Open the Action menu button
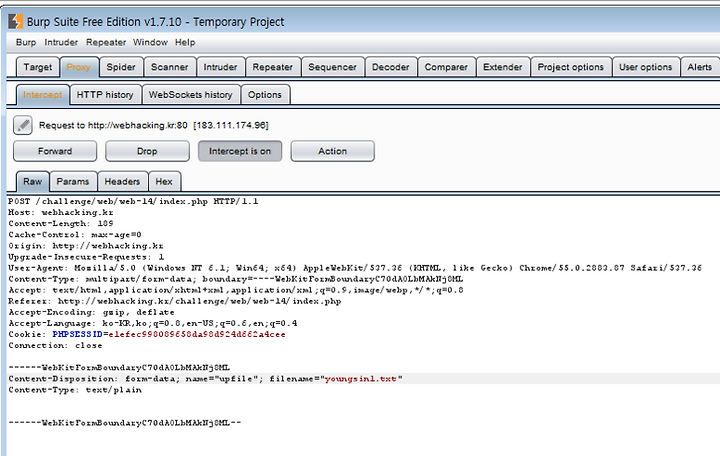Viewport: 720px width, 456px height. 332,151
